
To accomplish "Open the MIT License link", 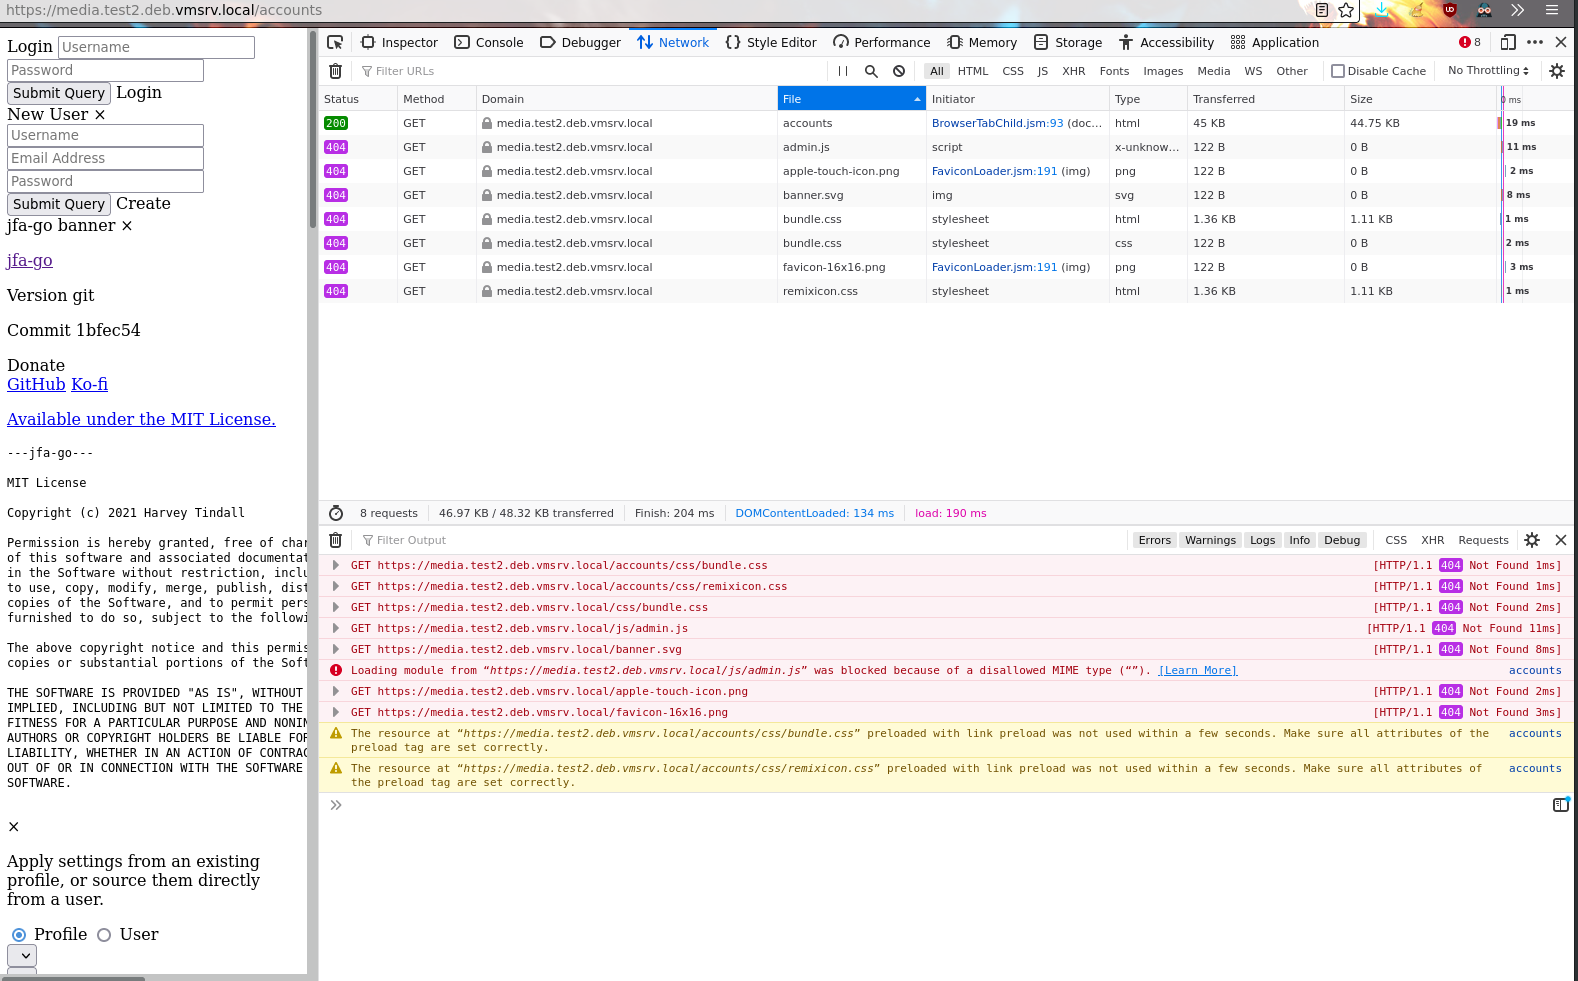I will coord(141,419).
